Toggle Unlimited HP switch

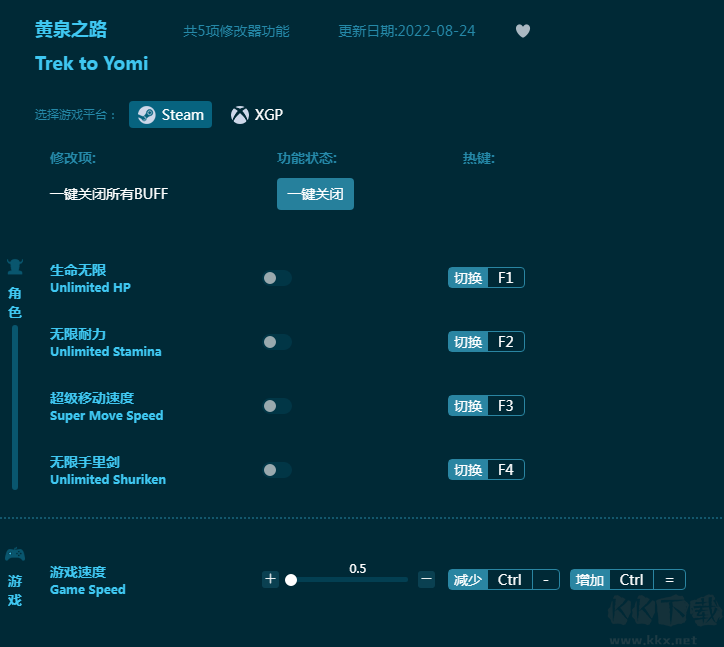277,278
